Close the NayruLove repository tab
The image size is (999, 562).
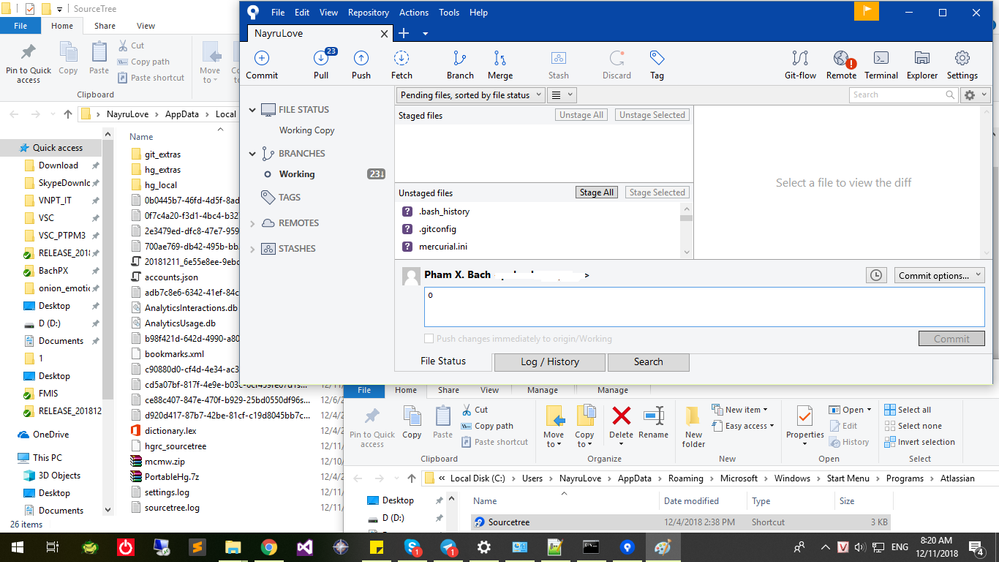(x=384, y=34)
